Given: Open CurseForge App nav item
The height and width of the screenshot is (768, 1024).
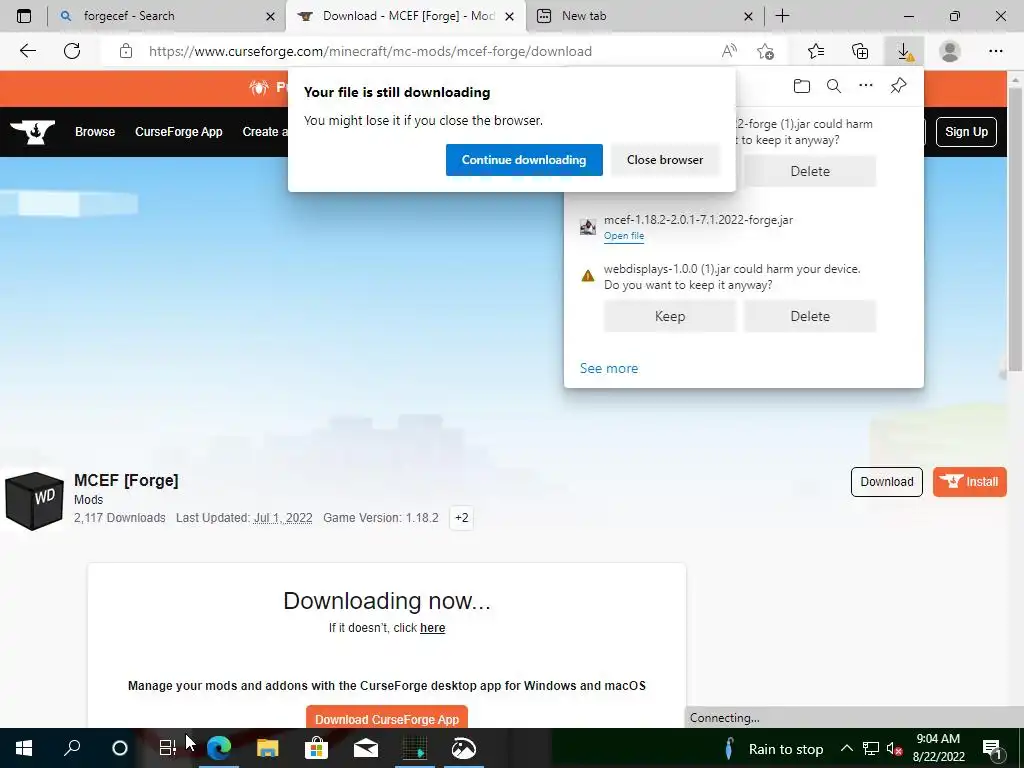Looking at the screenshot, I should coord(178,131).
